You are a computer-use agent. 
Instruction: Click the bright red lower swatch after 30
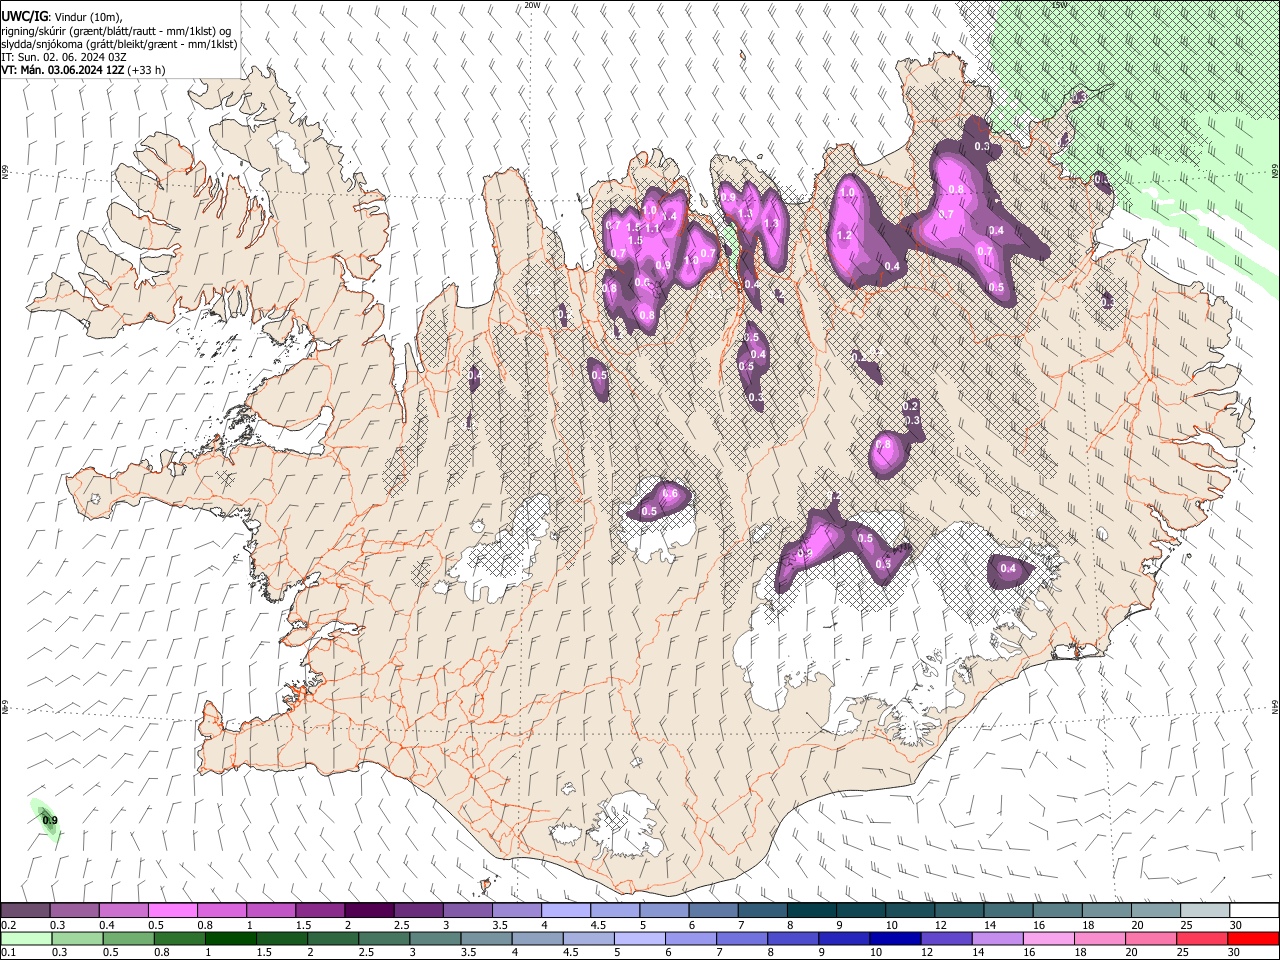(1254, 938)
